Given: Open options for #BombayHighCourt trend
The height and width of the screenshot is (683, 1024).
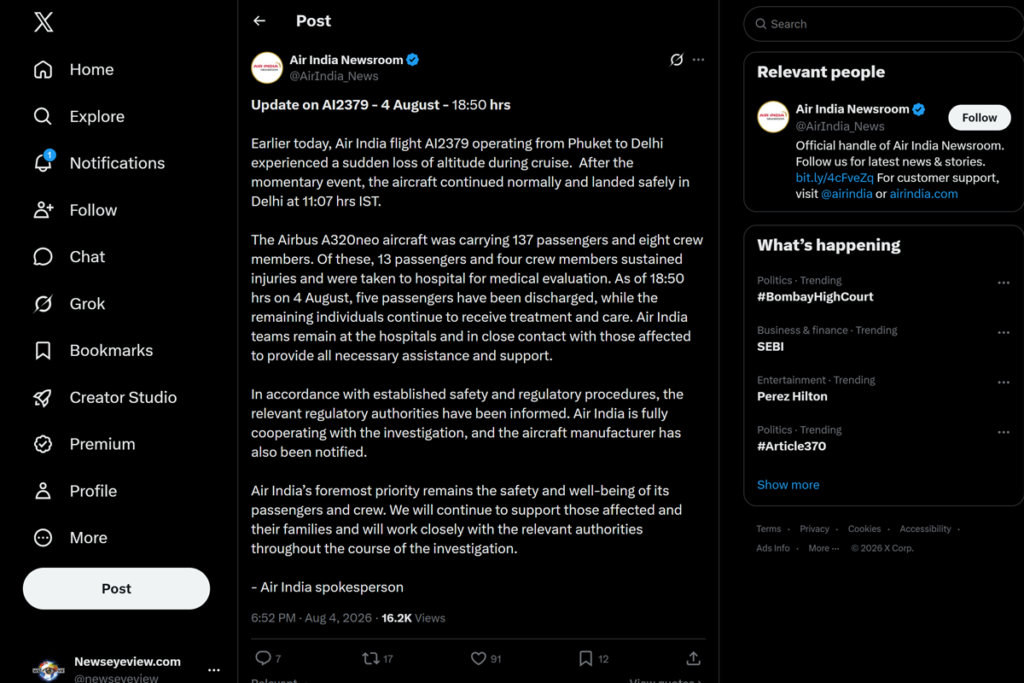Looking at the screenshot, I should [x=1003, y=283].
